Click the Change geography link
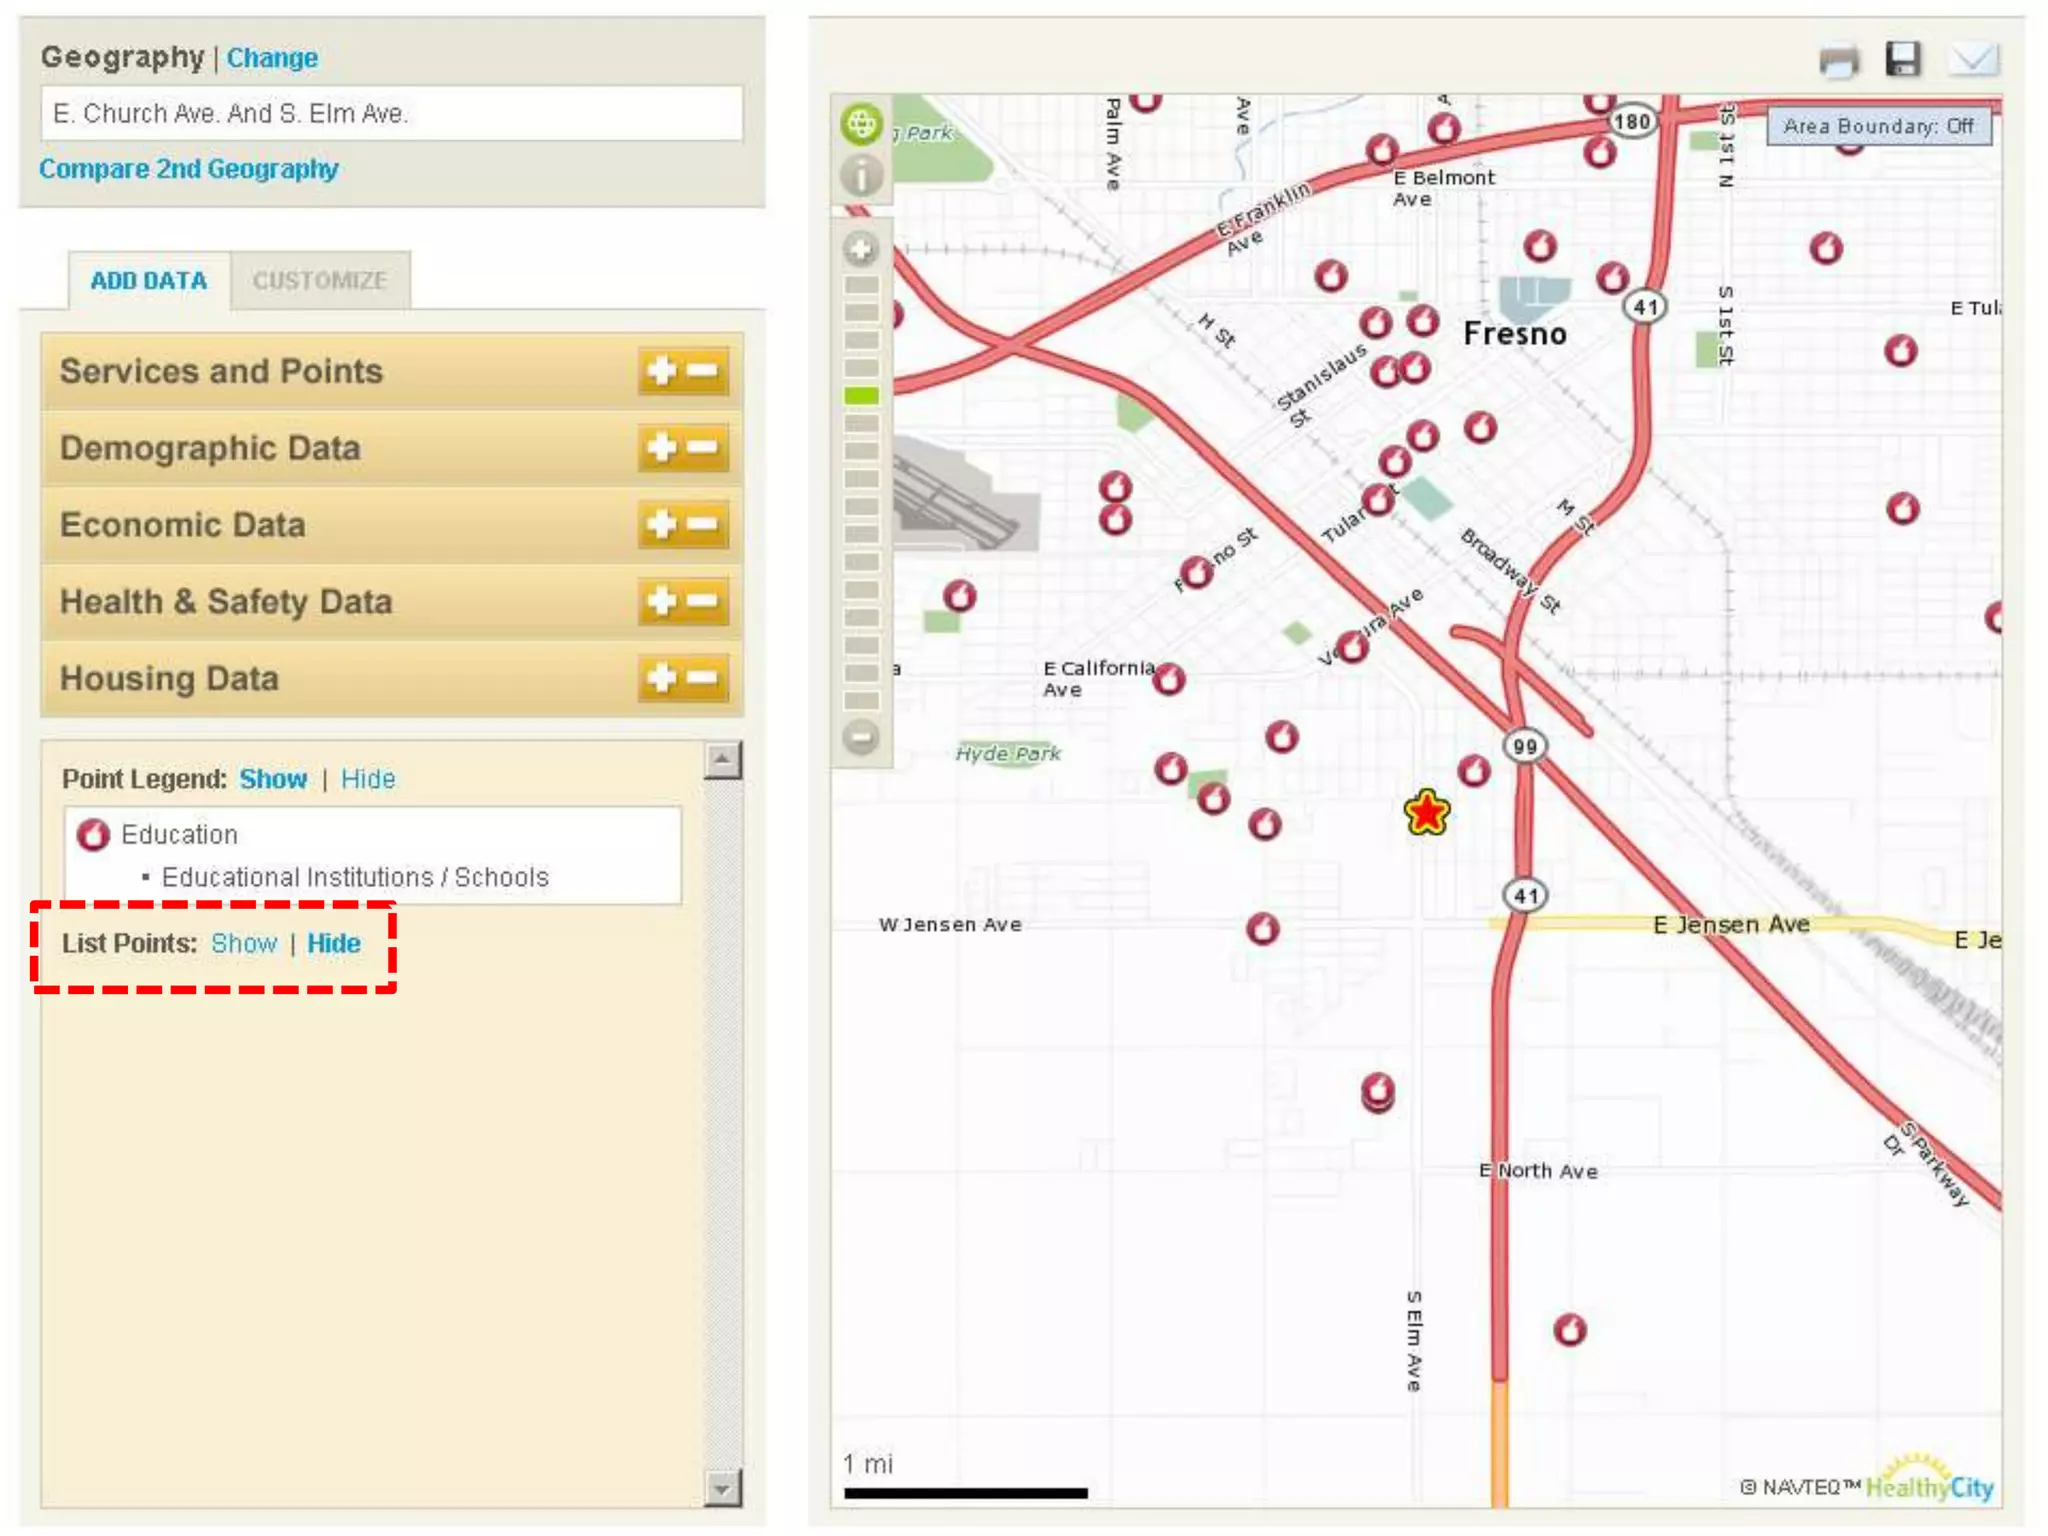The height and width of the screenshot is (1536, 2048). click(x=272, y=58)
